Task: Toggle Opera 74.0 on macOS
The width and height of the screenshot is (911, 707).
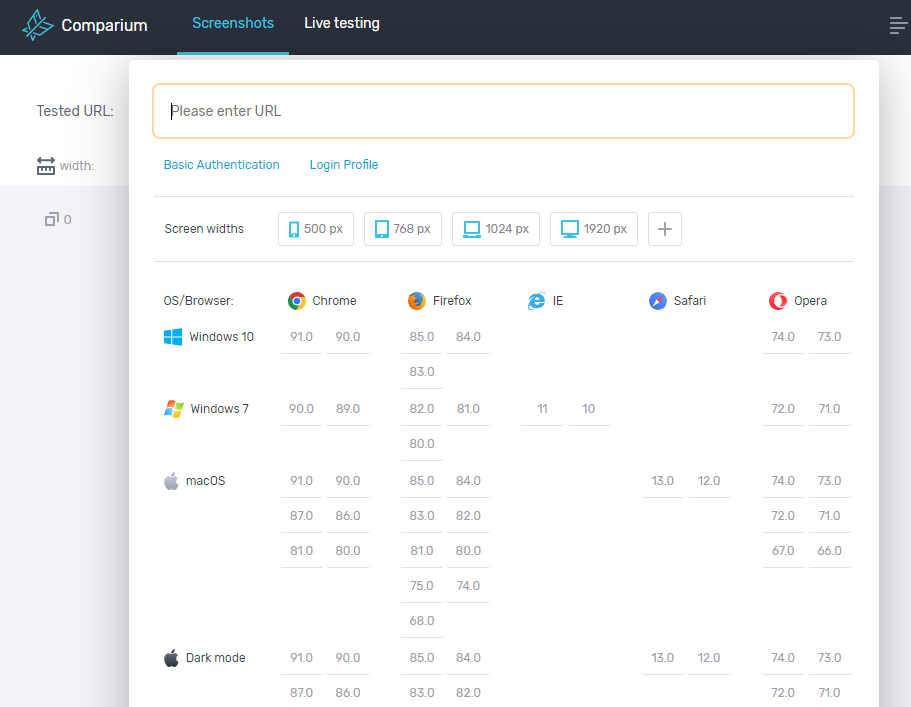Action: (x=783, y=481)
